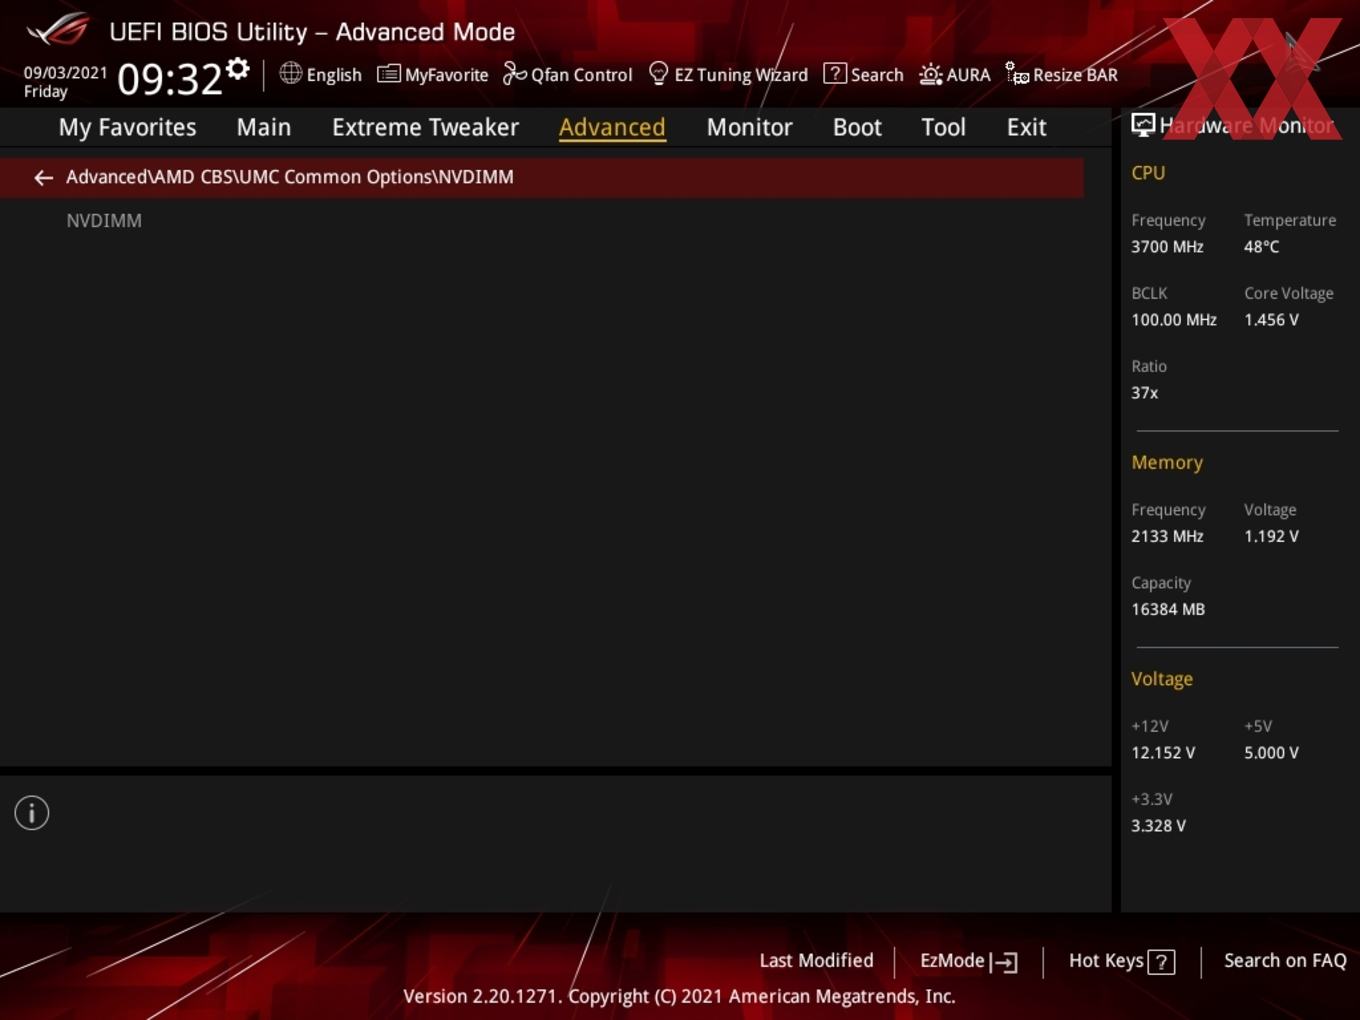The image size is (1360, 1020).
Task: Click the Qfan Control fan icon
Action: click(x=514, y=74)
